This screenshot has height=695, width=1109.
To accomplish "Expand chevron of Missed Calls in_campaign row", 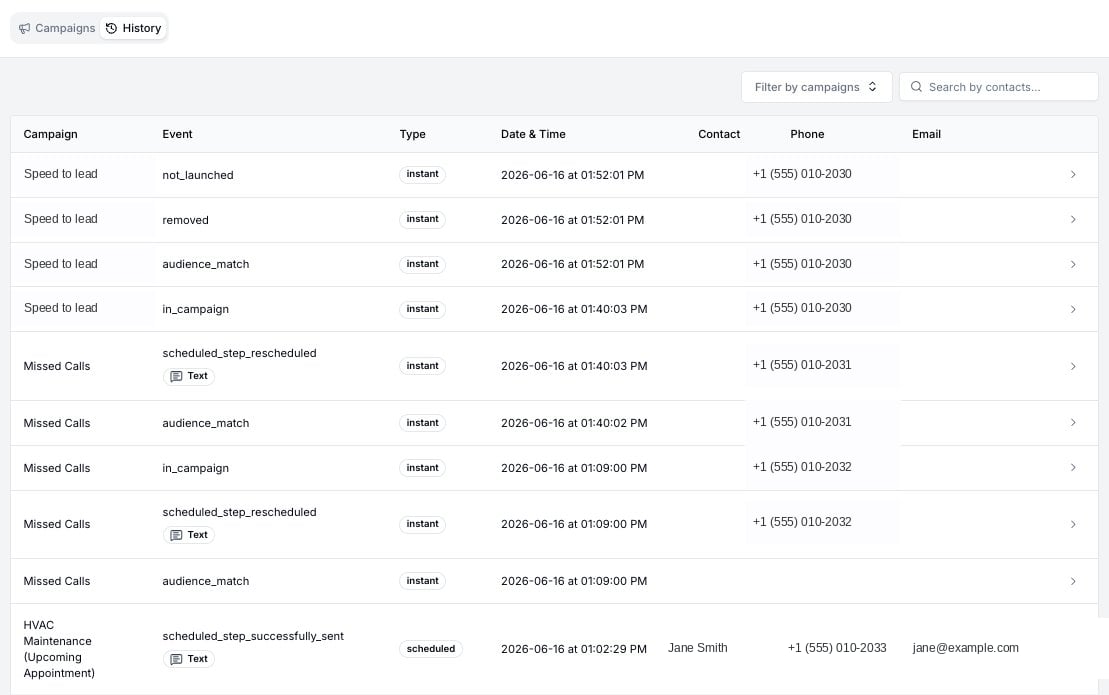I will 1073,468.
